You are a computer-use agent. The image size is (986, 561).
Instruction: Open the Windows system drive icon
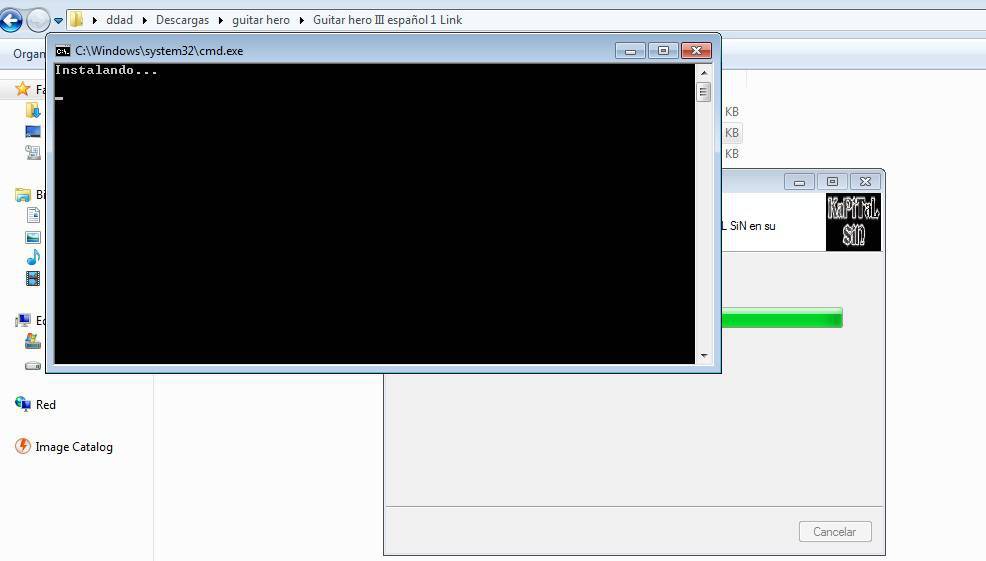(33, 342)
